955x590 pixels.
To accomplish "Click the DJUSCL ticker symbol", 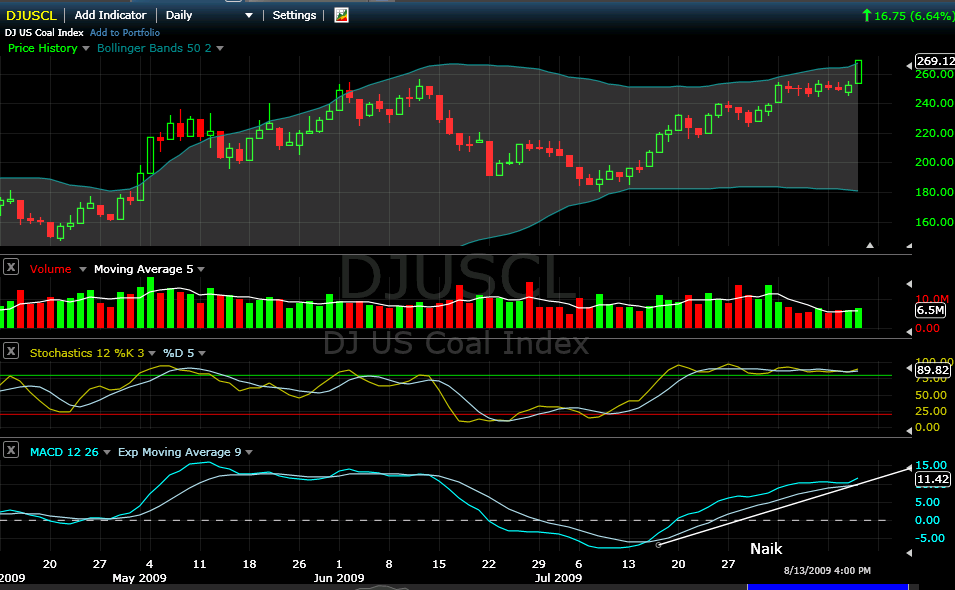I will (x=31, y=15).
